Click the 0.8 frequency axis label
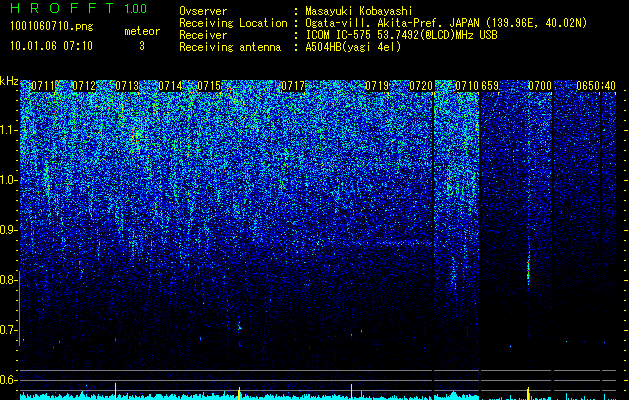The height and width of the screenshot is (400, 629). [x=8, y=280]
